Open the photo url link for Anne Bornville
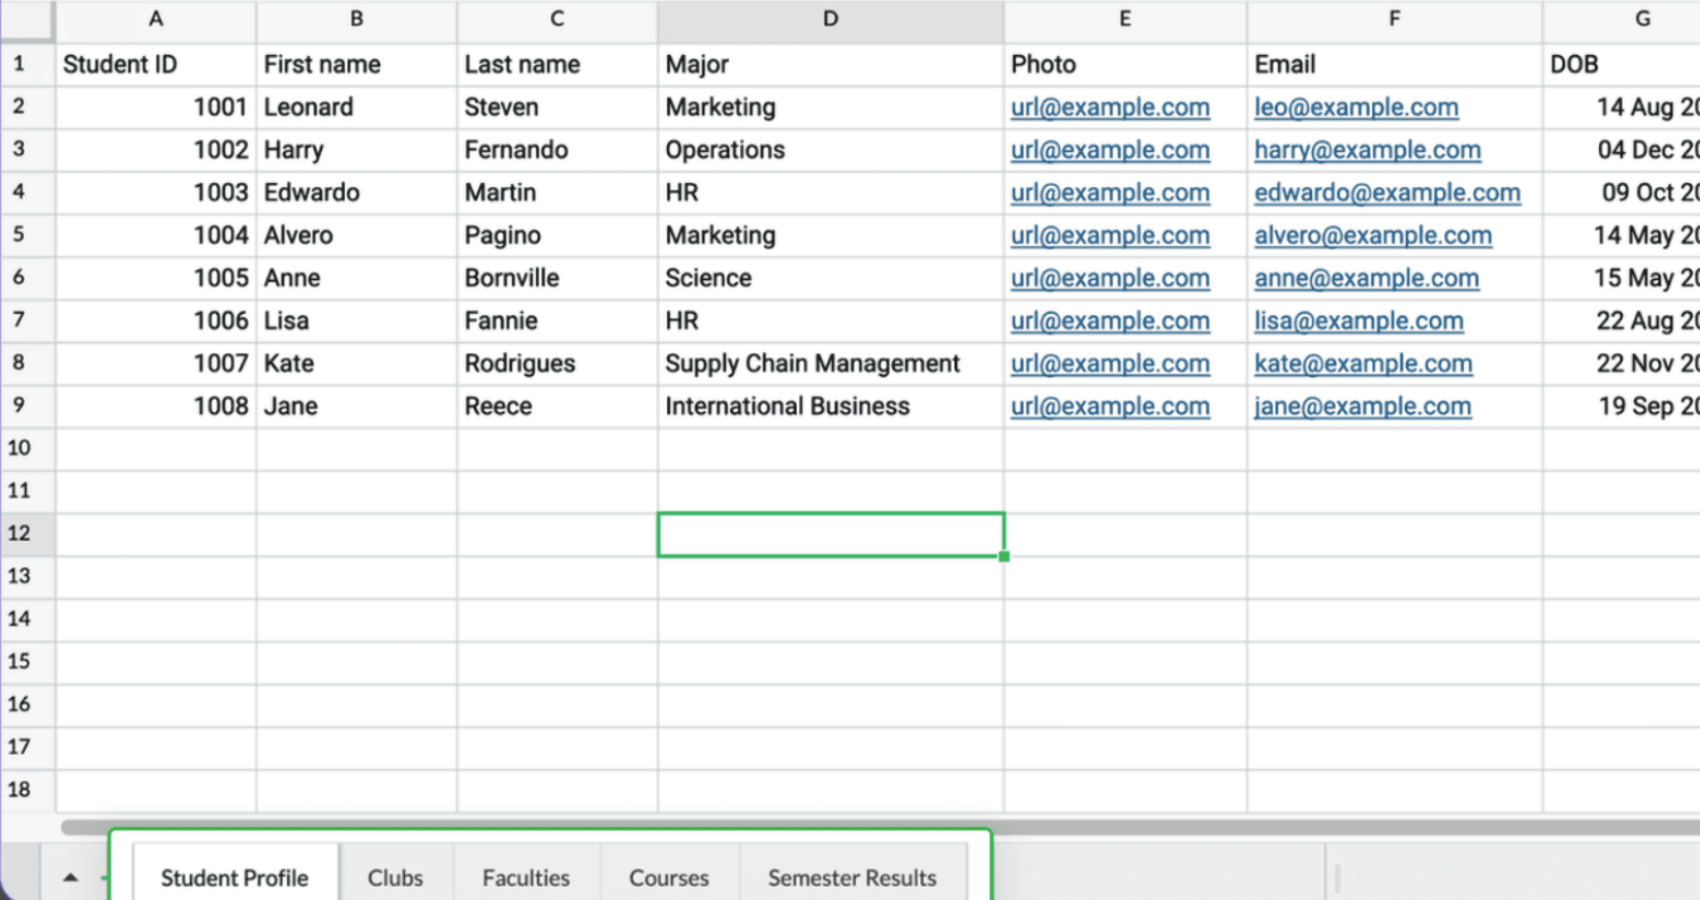 click(x=1110, y=278)
